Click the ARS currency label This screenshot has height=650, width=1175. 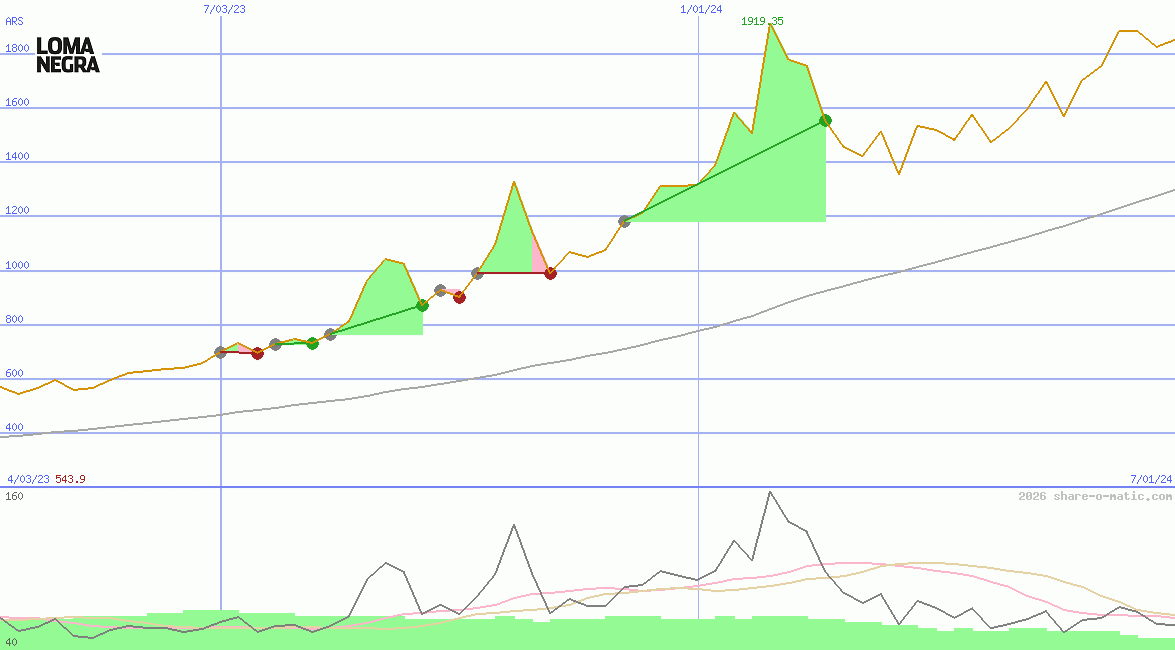click(x=14, y=20)
